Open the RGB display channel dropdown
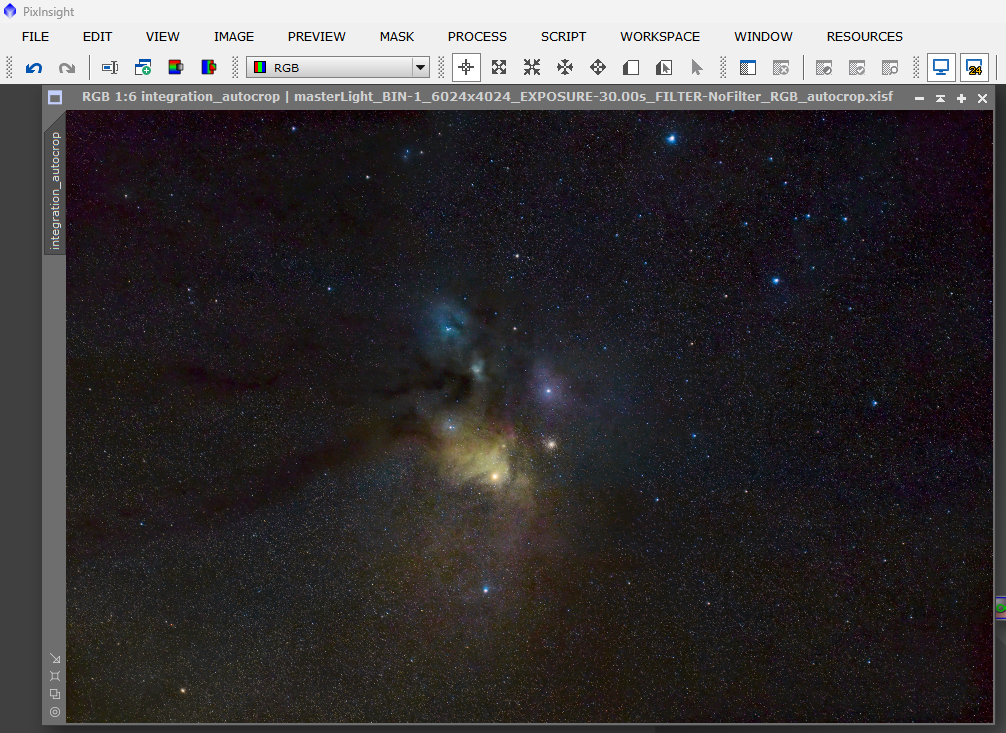 pos(338,67)
